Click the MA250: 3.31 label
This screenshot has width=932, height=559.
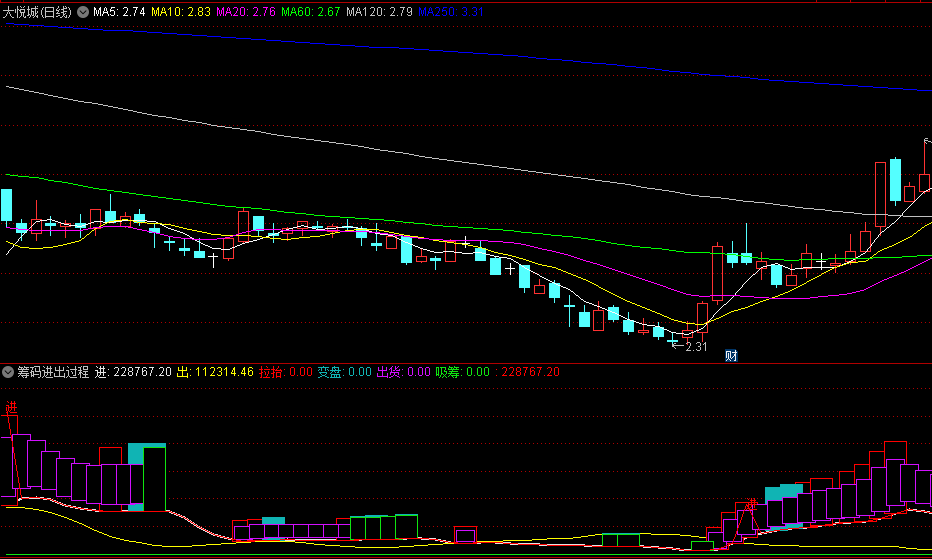point(451,12)
